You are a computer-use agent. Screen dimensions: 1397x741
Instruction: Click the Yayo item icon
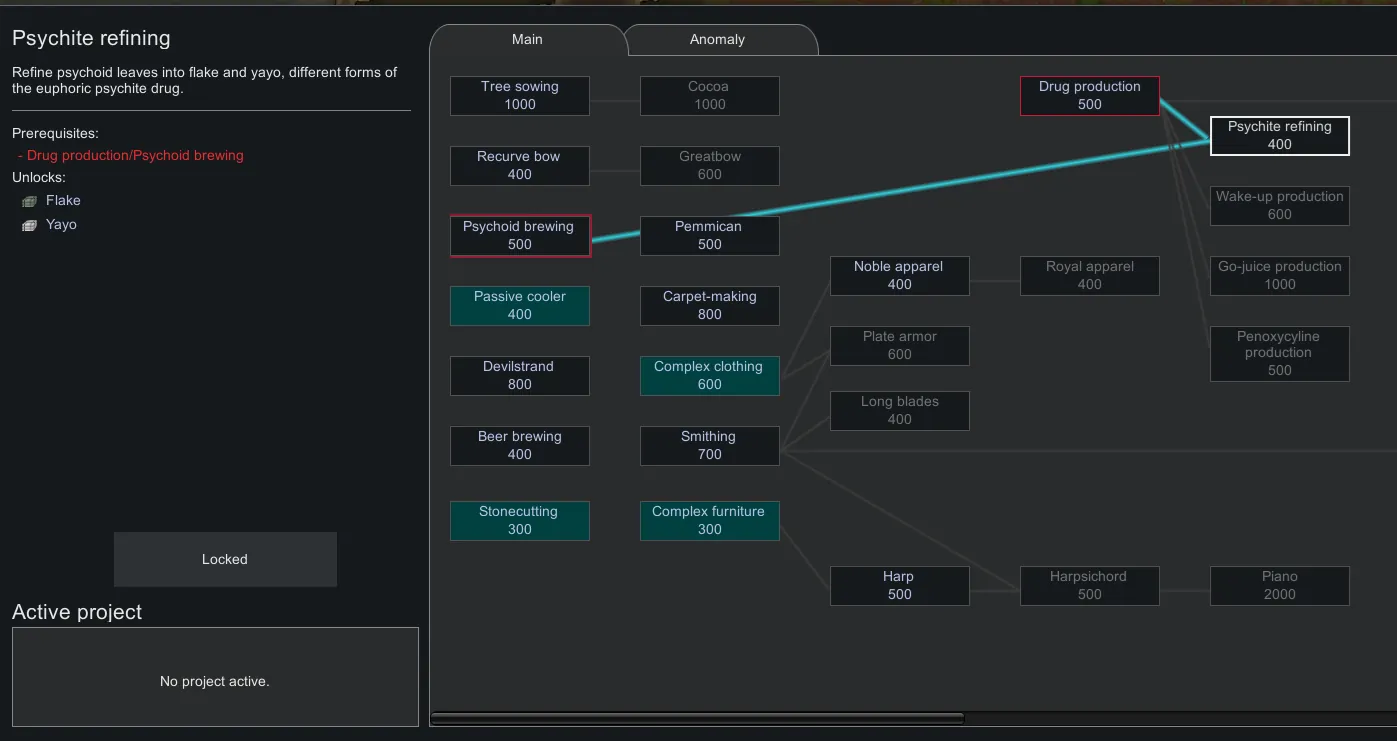(30, 225)
